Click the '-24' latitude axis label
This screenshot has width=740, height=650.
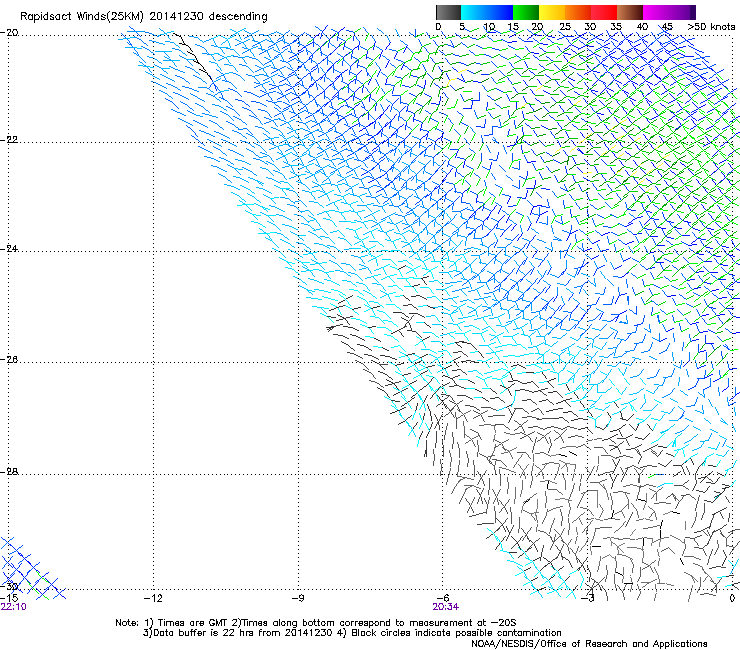[9, 249]
